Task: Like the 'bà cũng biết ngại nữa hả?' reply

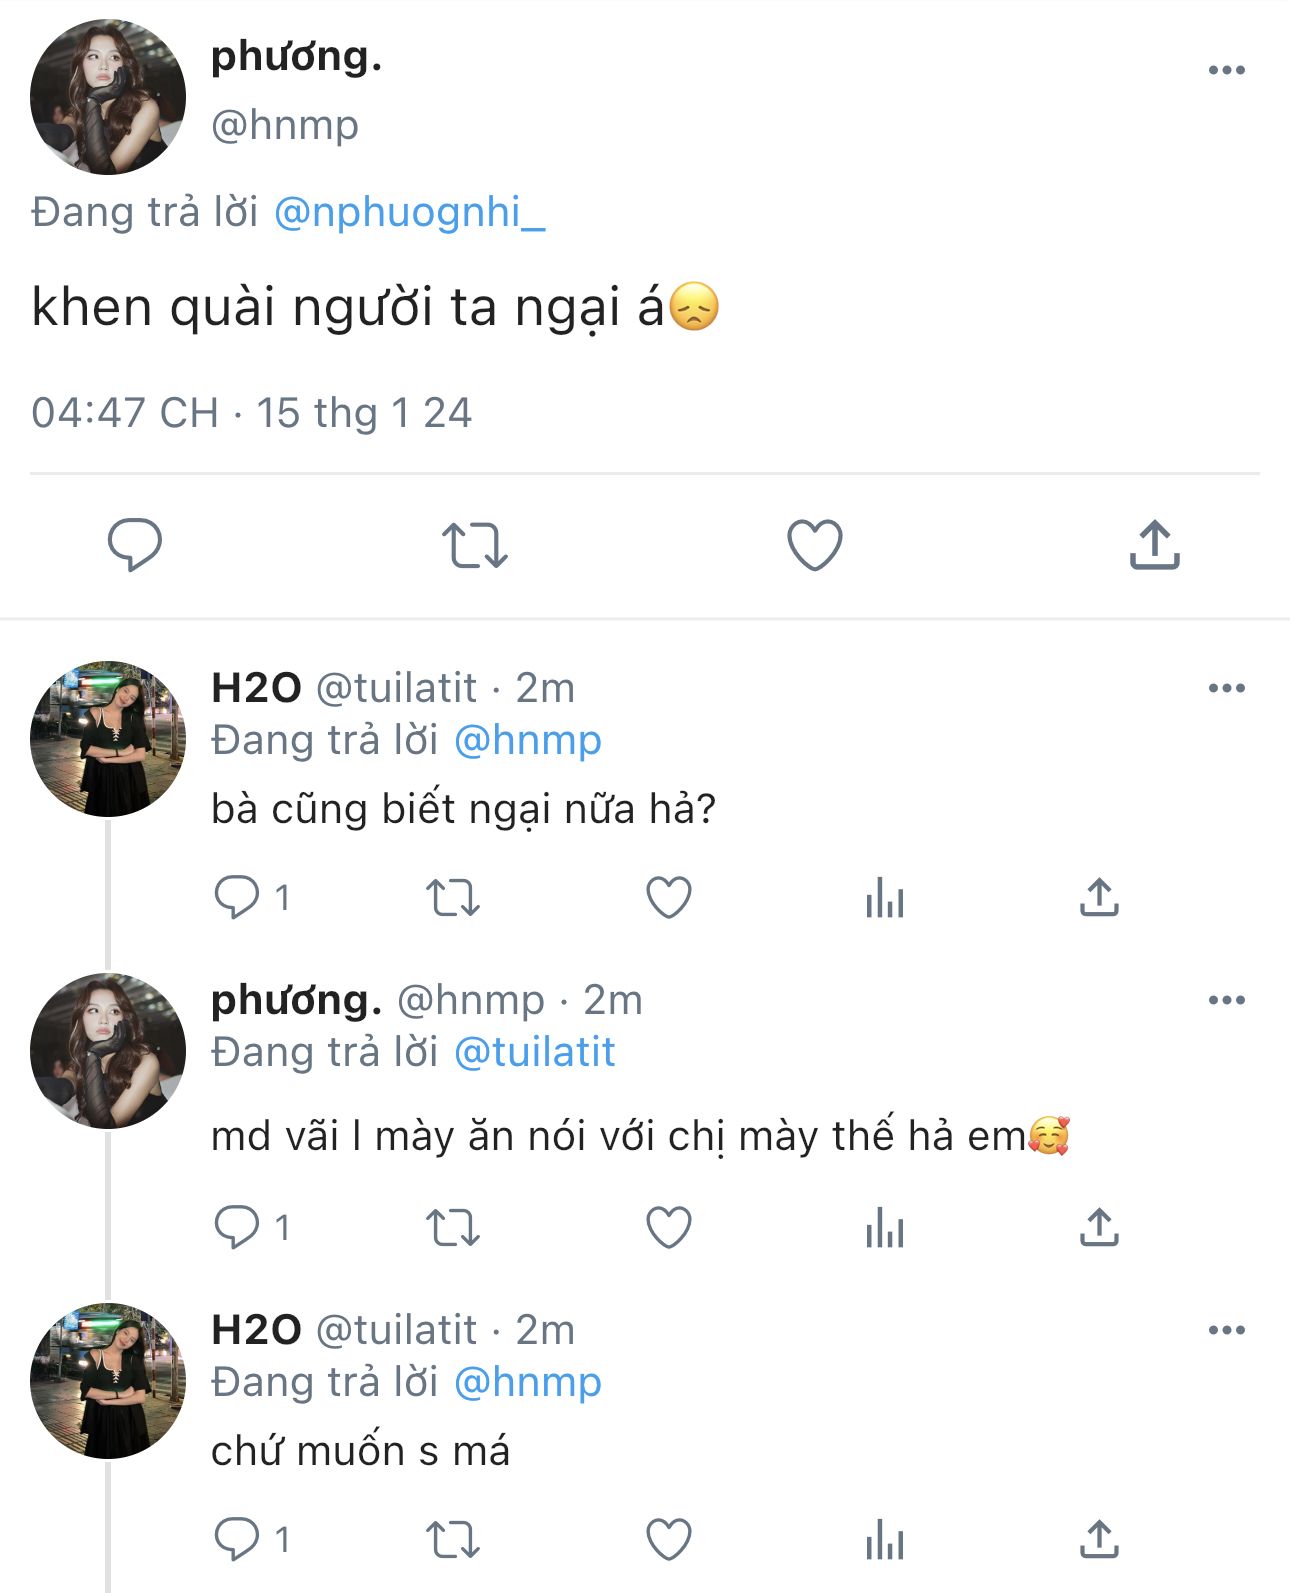Action: click(669, 897)
